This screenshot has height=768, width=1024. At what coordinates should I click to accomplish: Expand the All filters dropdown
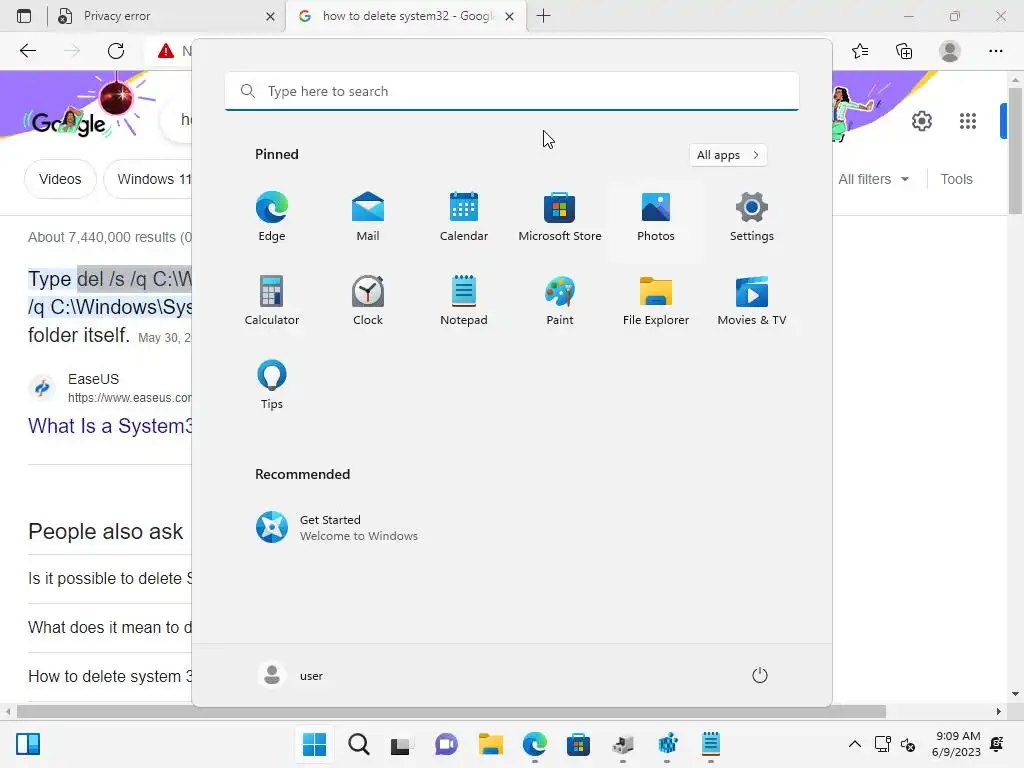coord(873,179)
